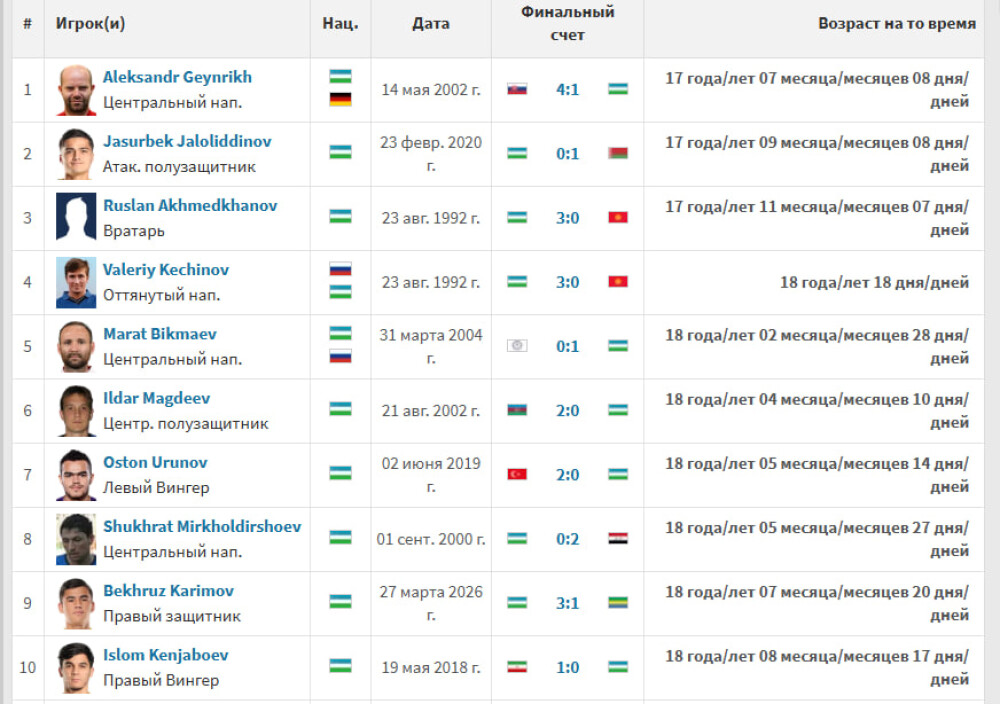Open Shukhrat Mirkholdirshoev's player profile
1000x704 pixels.
(x=202, y=527)
